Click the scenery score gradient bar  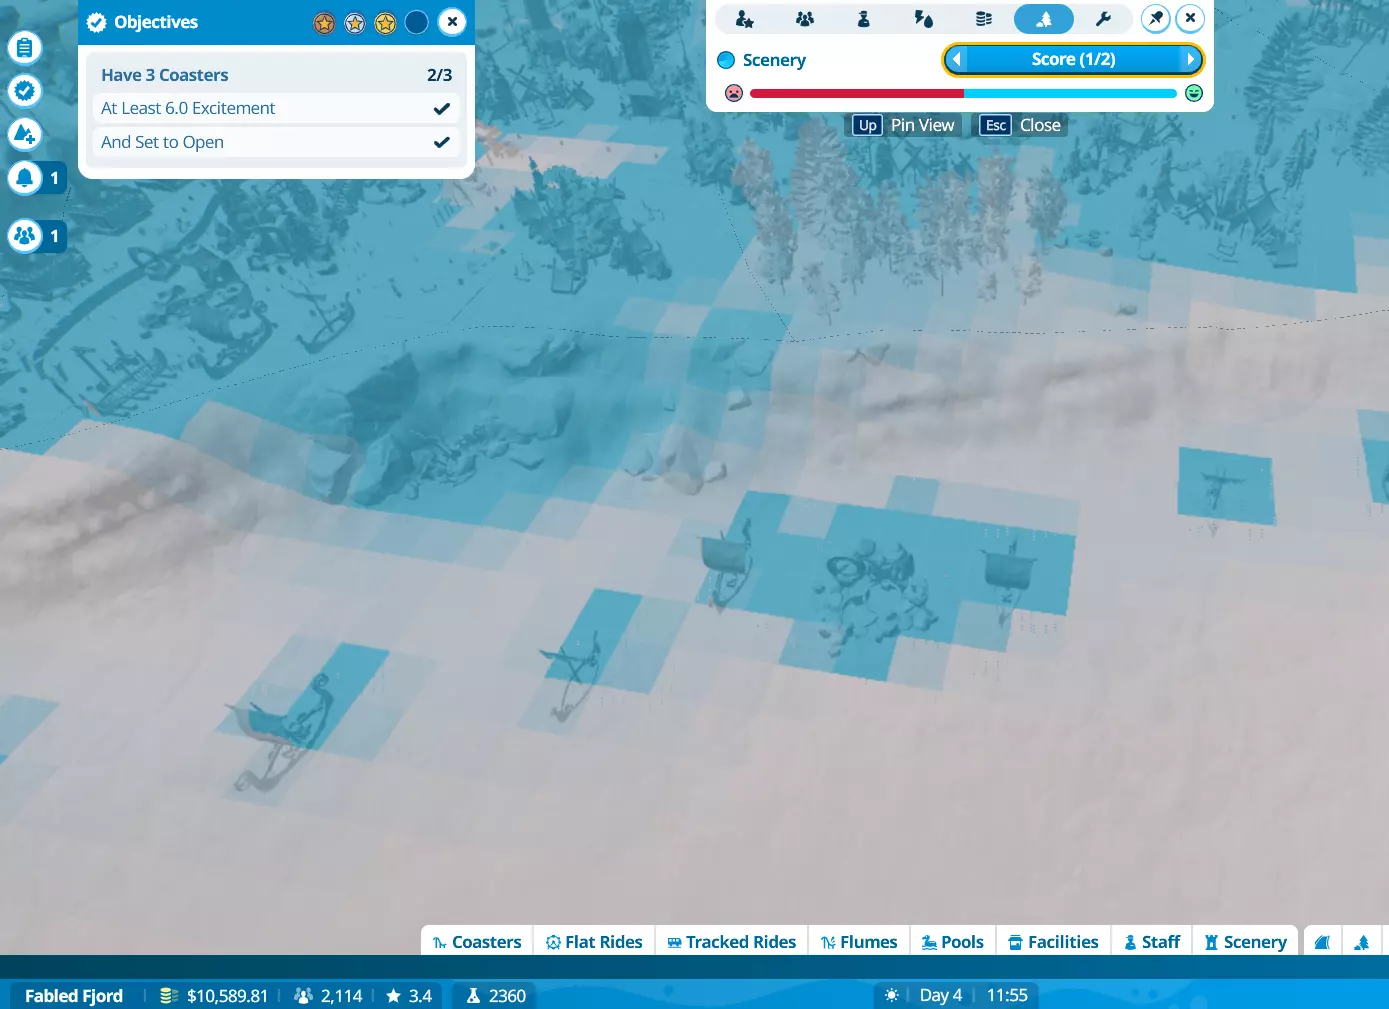[963, 93]
